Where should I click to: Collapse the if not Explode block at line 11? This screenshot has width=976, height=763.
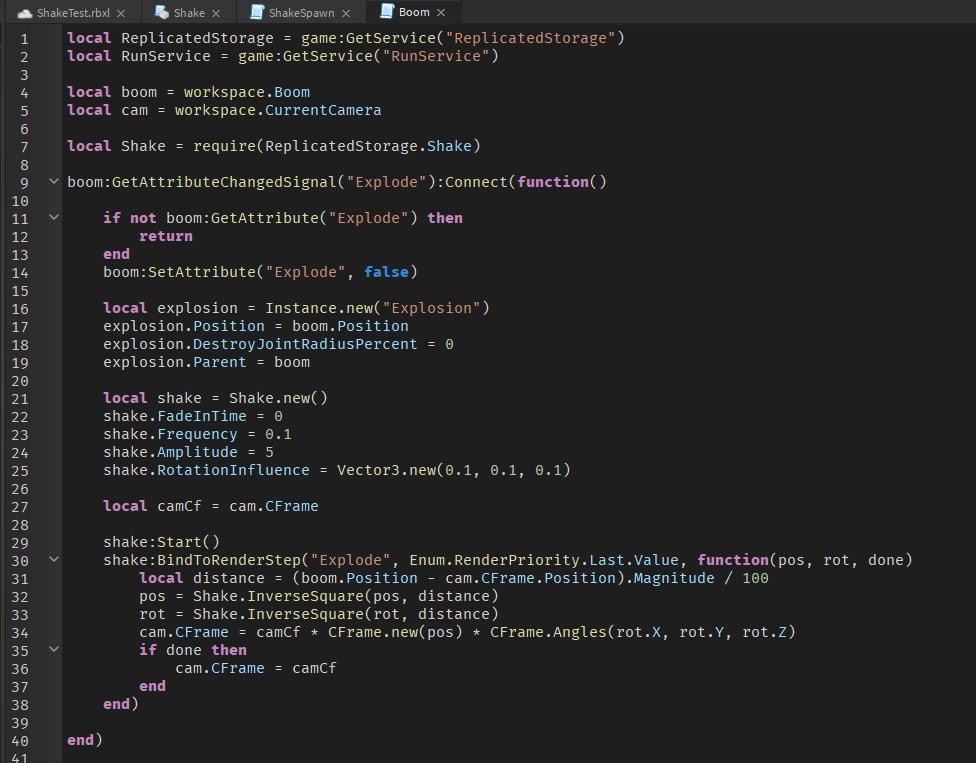[x=53, y=217]
